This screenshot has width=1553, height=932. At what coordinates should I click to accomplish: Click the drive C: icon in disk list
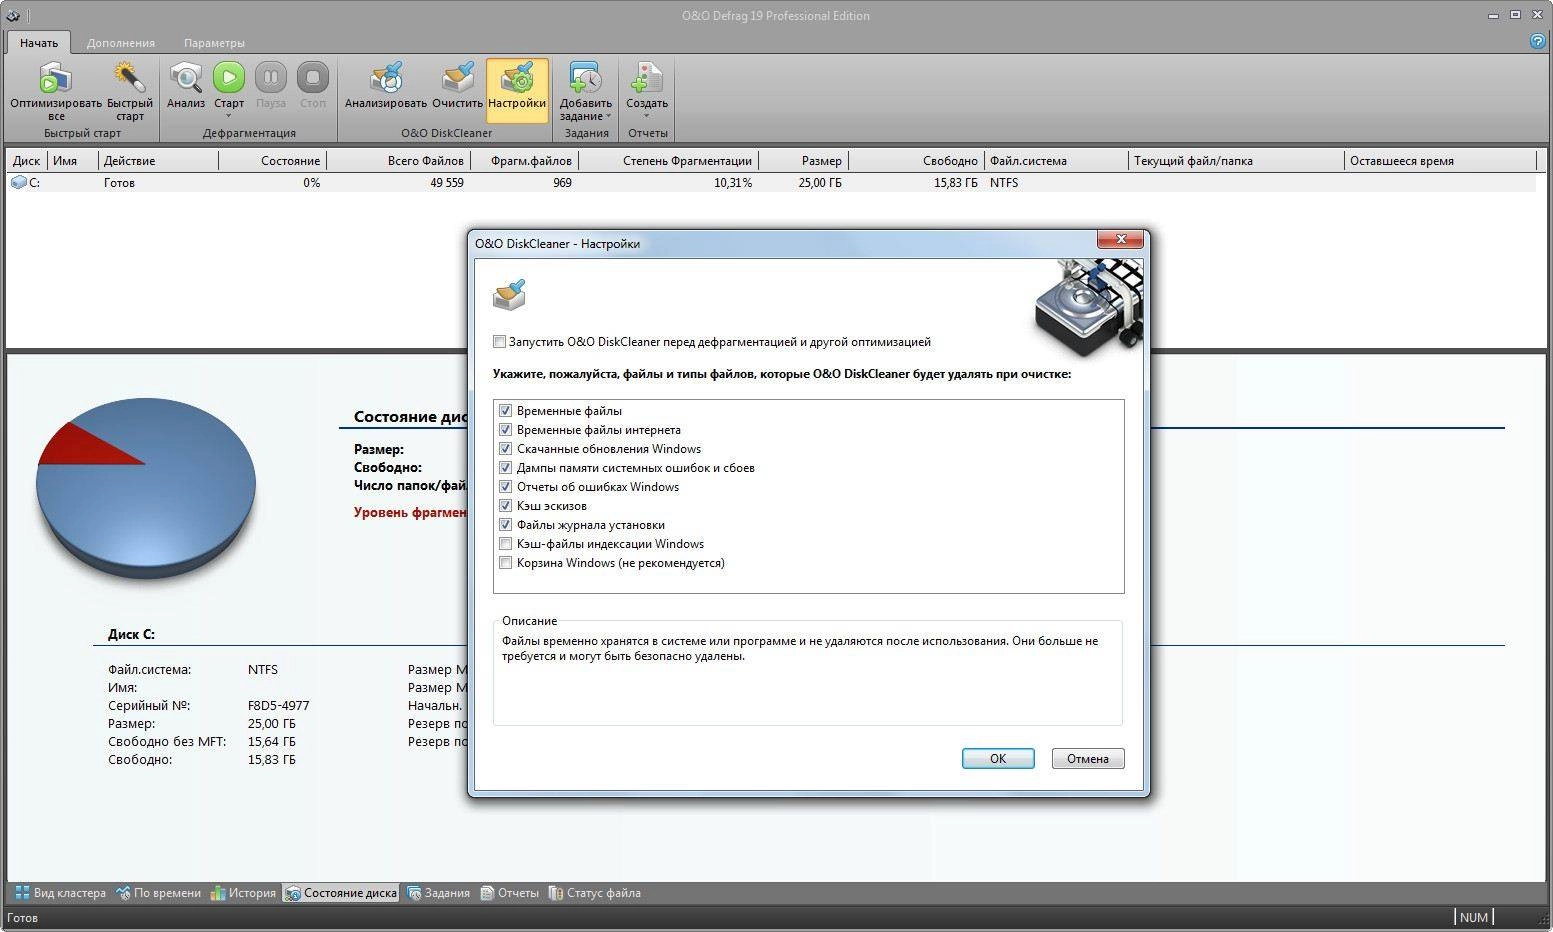(18, 183)
